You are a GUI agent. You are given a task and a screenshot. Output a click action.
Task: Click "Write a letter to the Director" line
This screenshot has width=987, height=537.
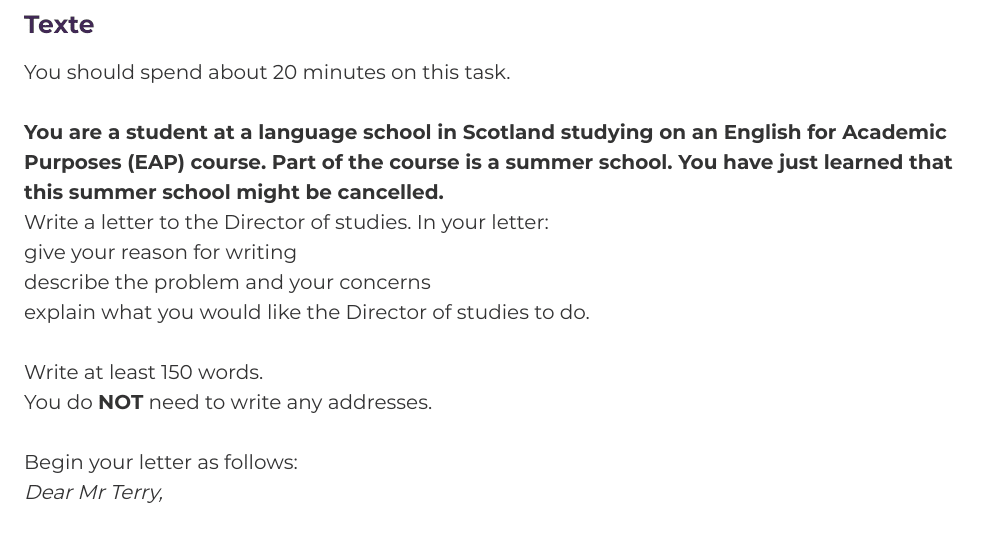coord(285,222)
